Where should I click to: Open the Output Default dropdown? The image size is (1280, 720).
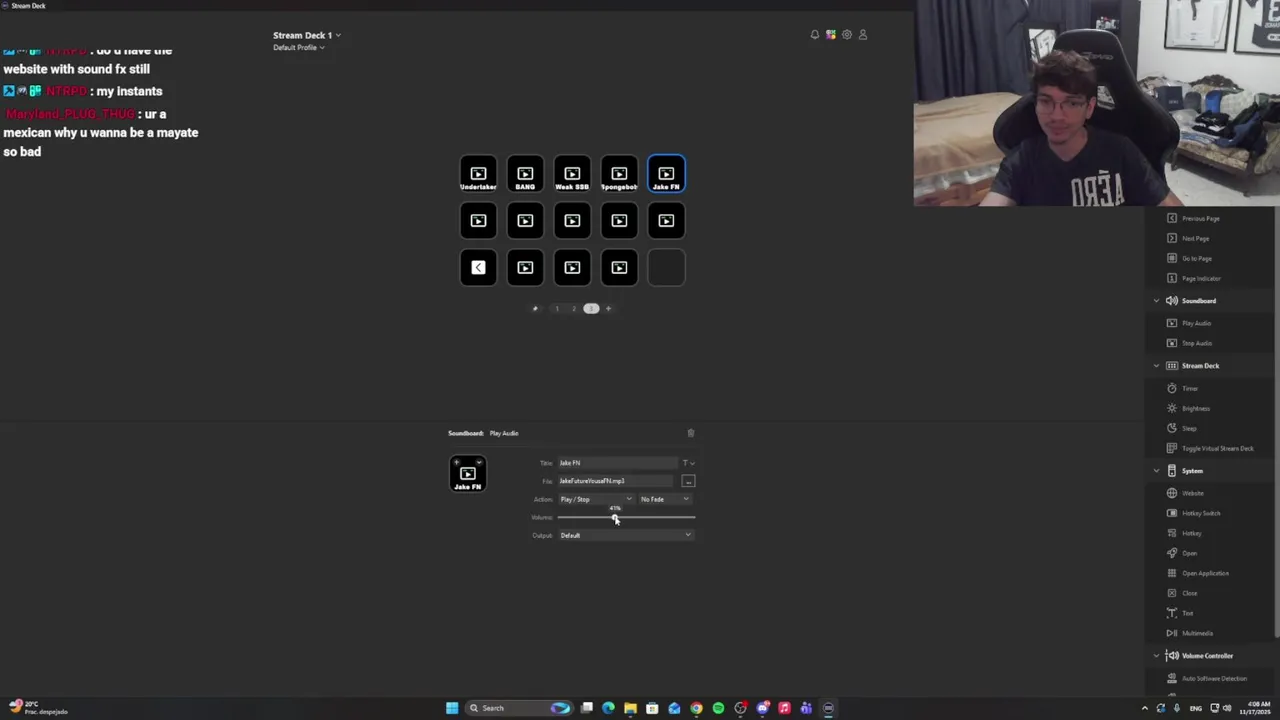(x=625, y=535)
